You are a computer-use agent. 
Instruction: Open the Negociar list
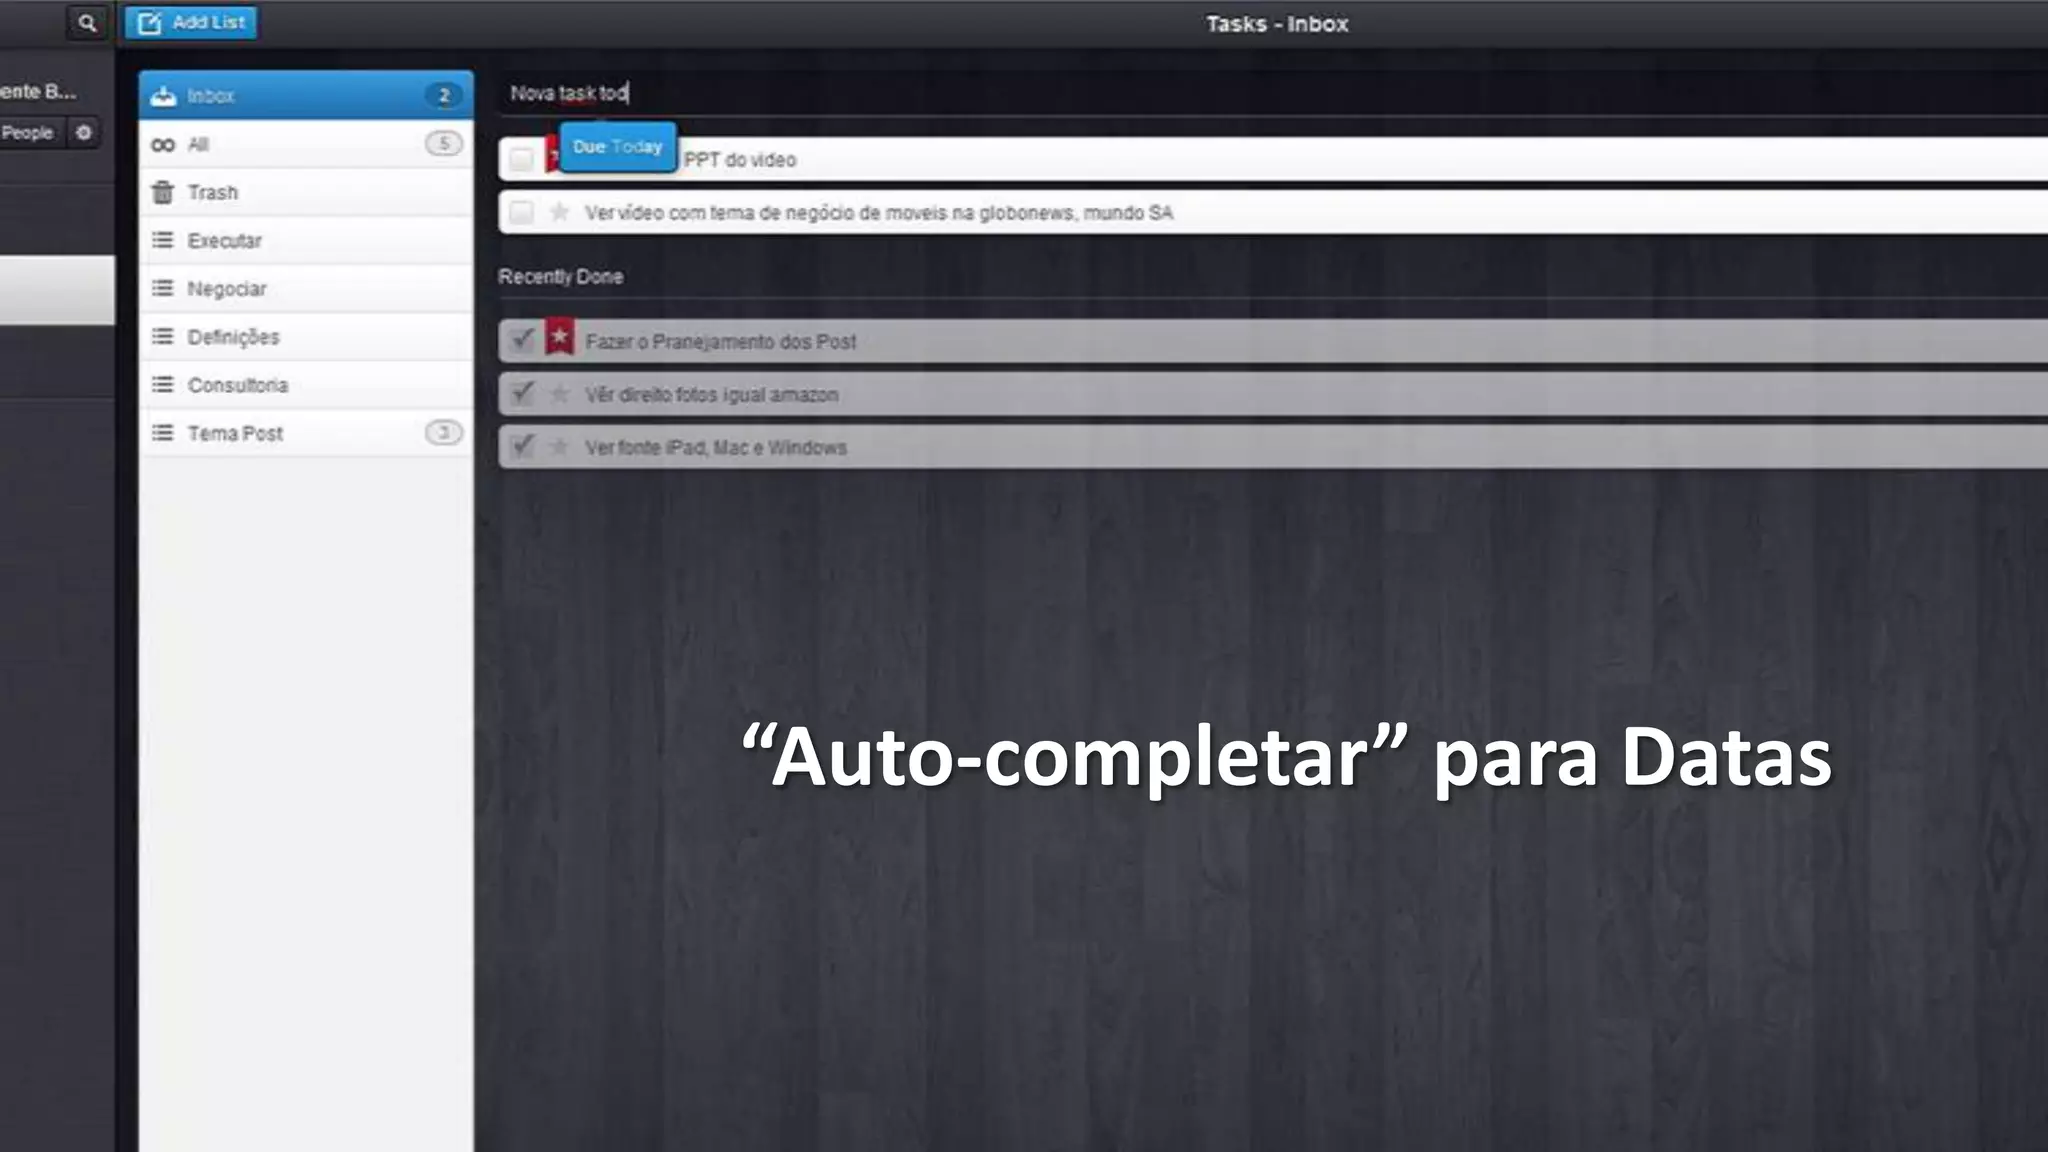click(x=306, y=288)
